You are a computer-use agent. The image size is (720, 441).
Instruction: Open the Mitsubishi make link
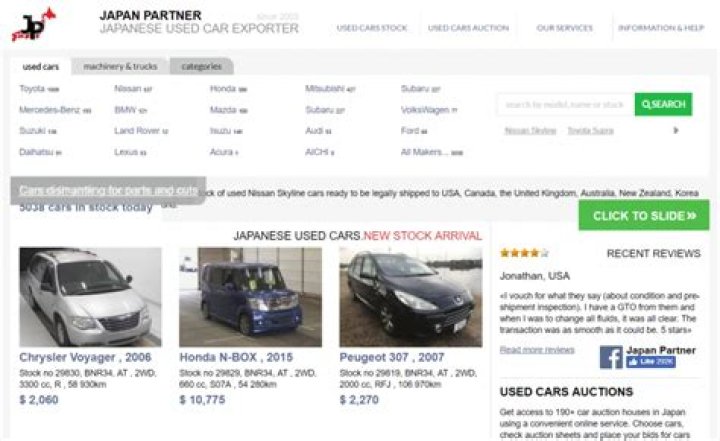[x=330, y=89]
